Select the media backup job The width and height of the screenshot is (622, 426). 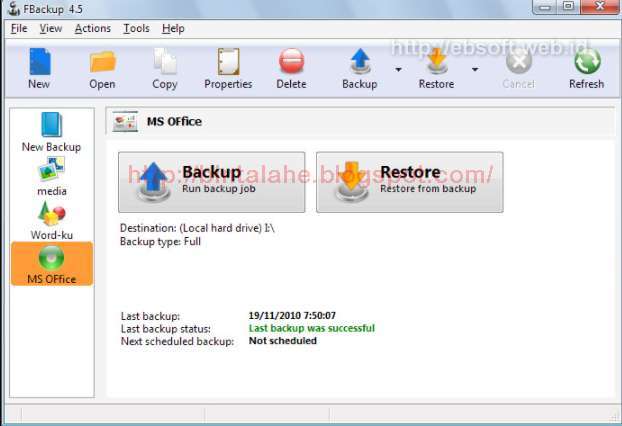point(52,176)
